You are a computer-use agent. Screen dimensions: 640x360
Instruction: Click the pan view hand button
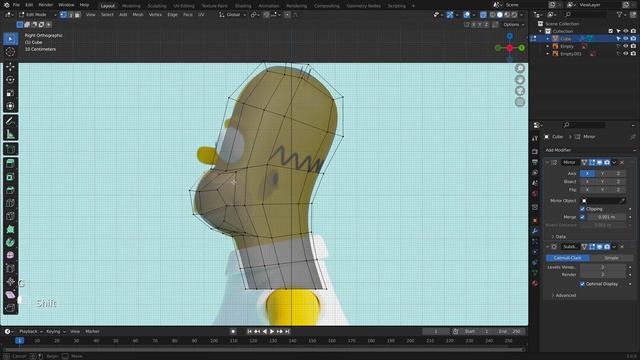(520, 80)
